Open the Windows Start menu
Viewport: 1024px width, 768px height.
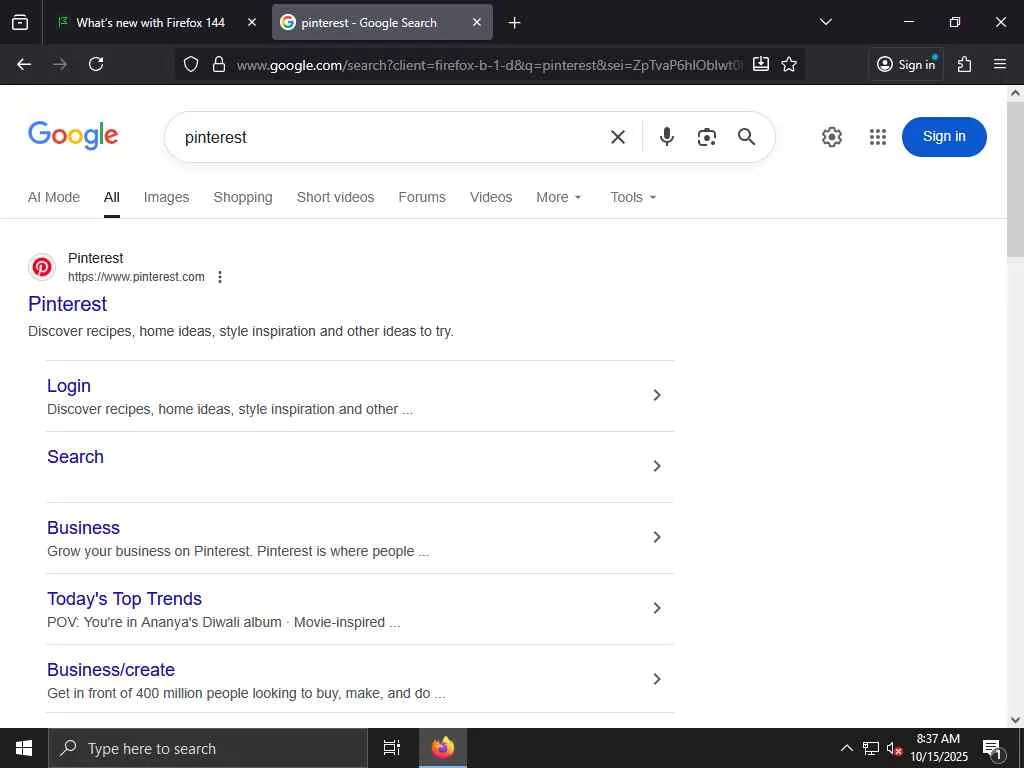click(x=24, y=748)
